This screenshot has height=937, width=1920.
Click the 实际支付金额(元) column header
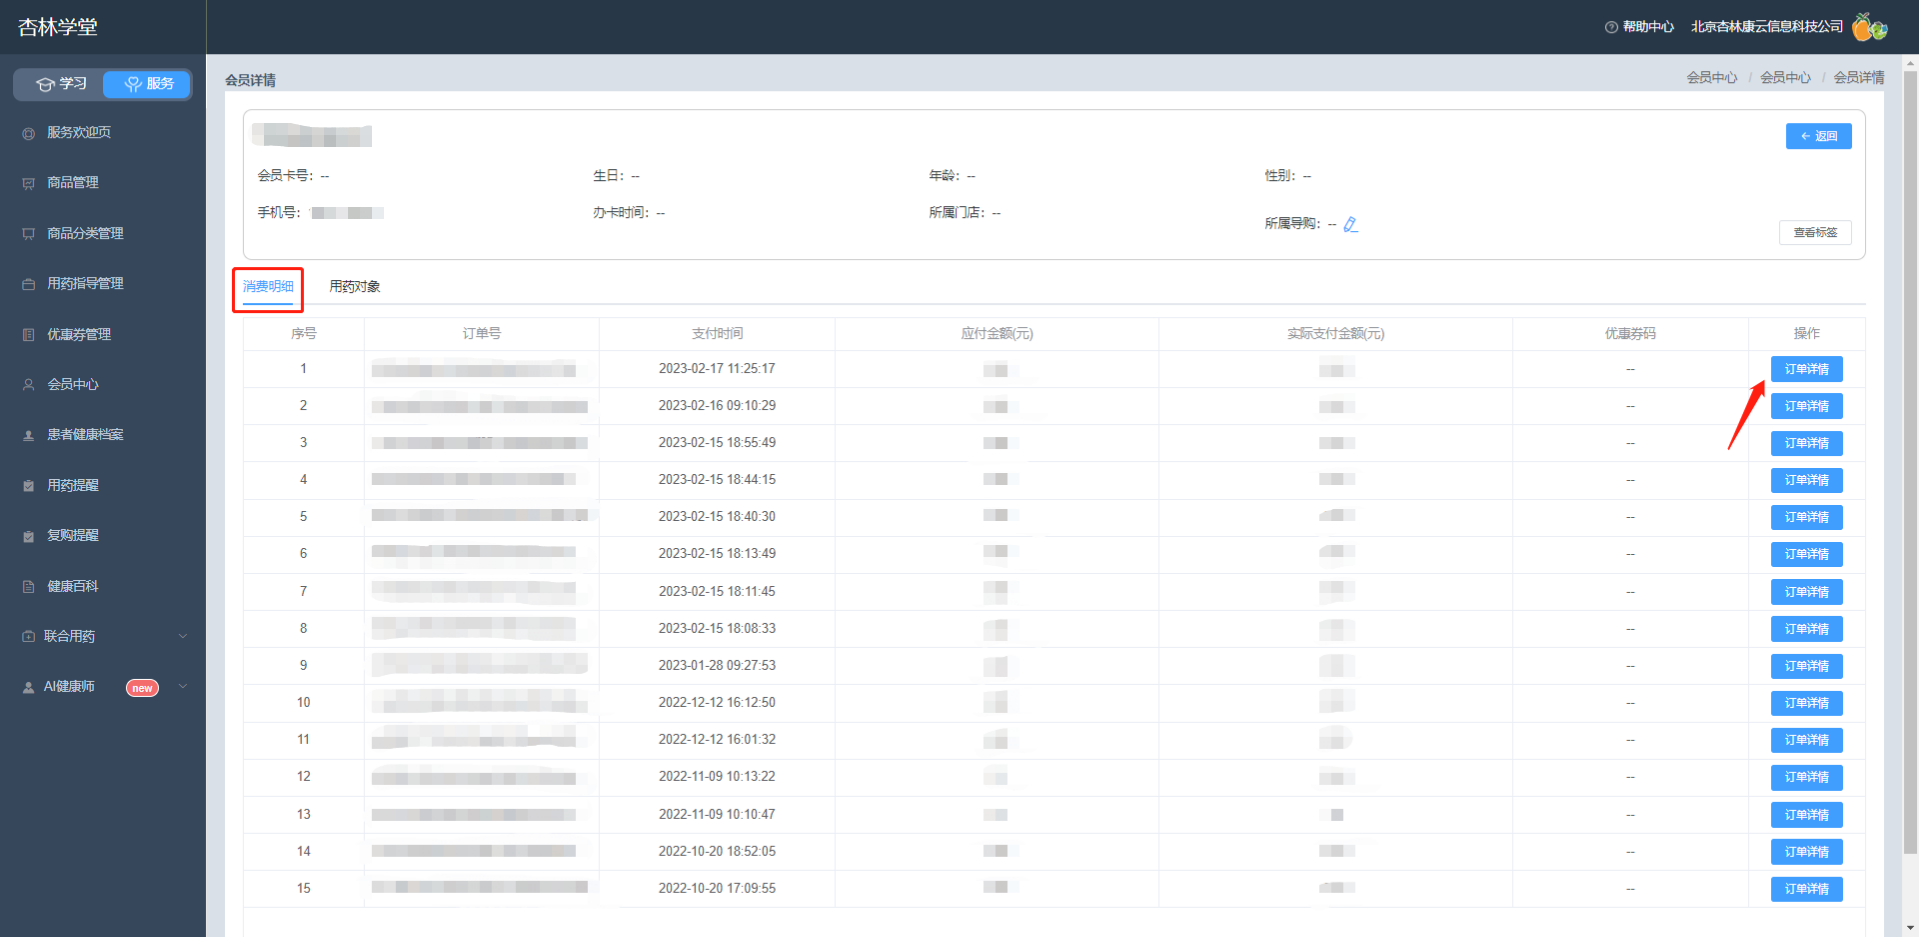[1336, 334]
